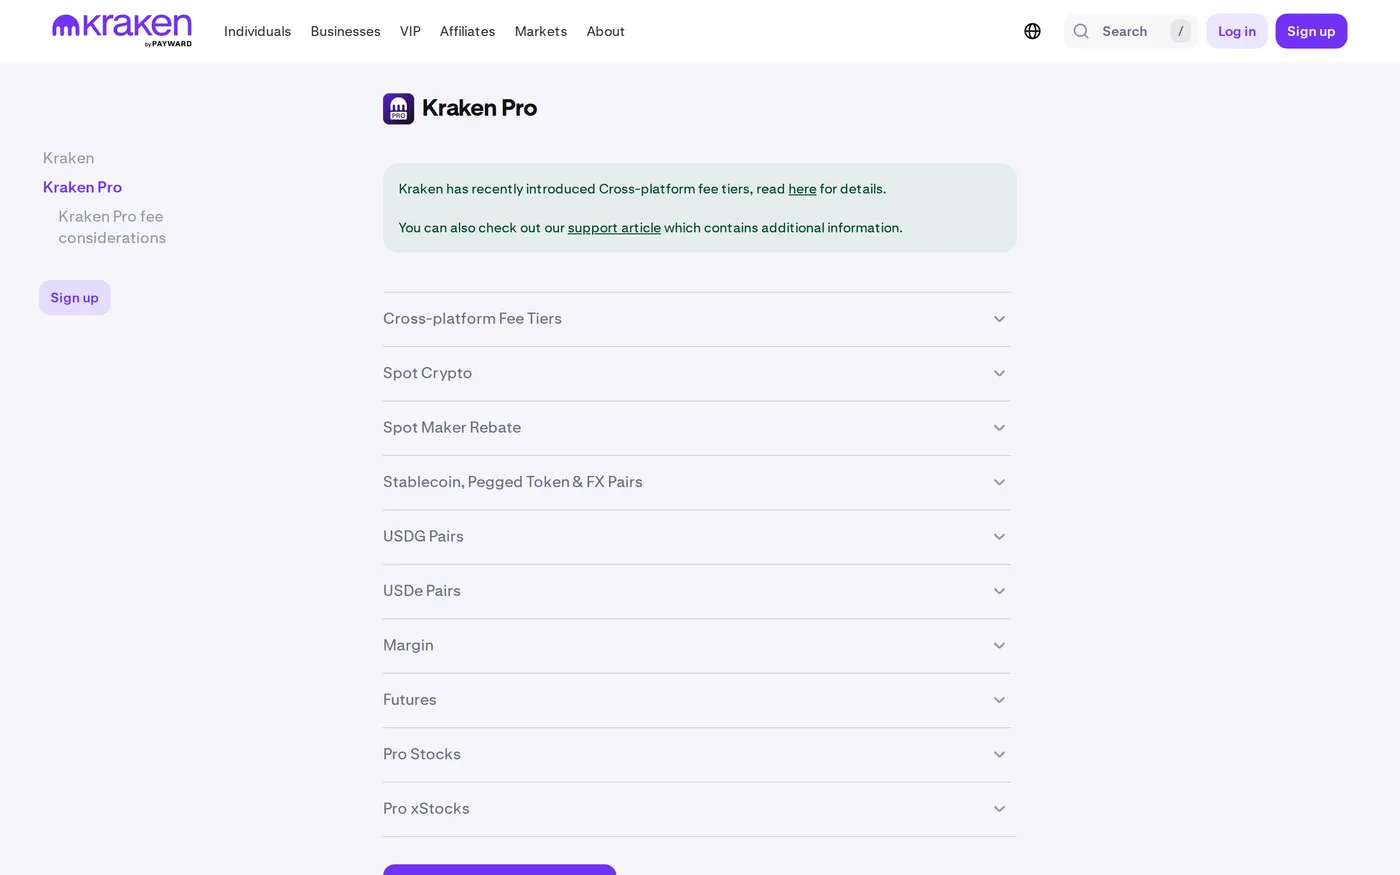The image size is (1400, 875).
Task: Open the 'support article' link
Action: (614, 228)
